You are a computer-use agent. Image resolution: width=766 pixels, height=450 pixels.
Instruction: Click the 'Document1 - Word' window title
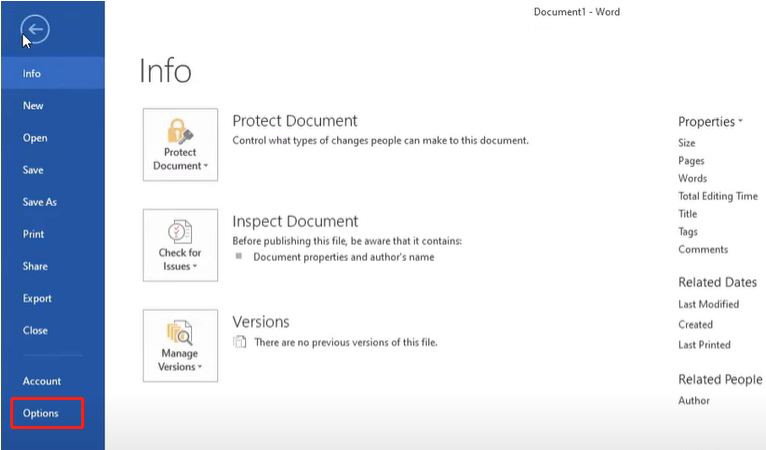(576, 12)
